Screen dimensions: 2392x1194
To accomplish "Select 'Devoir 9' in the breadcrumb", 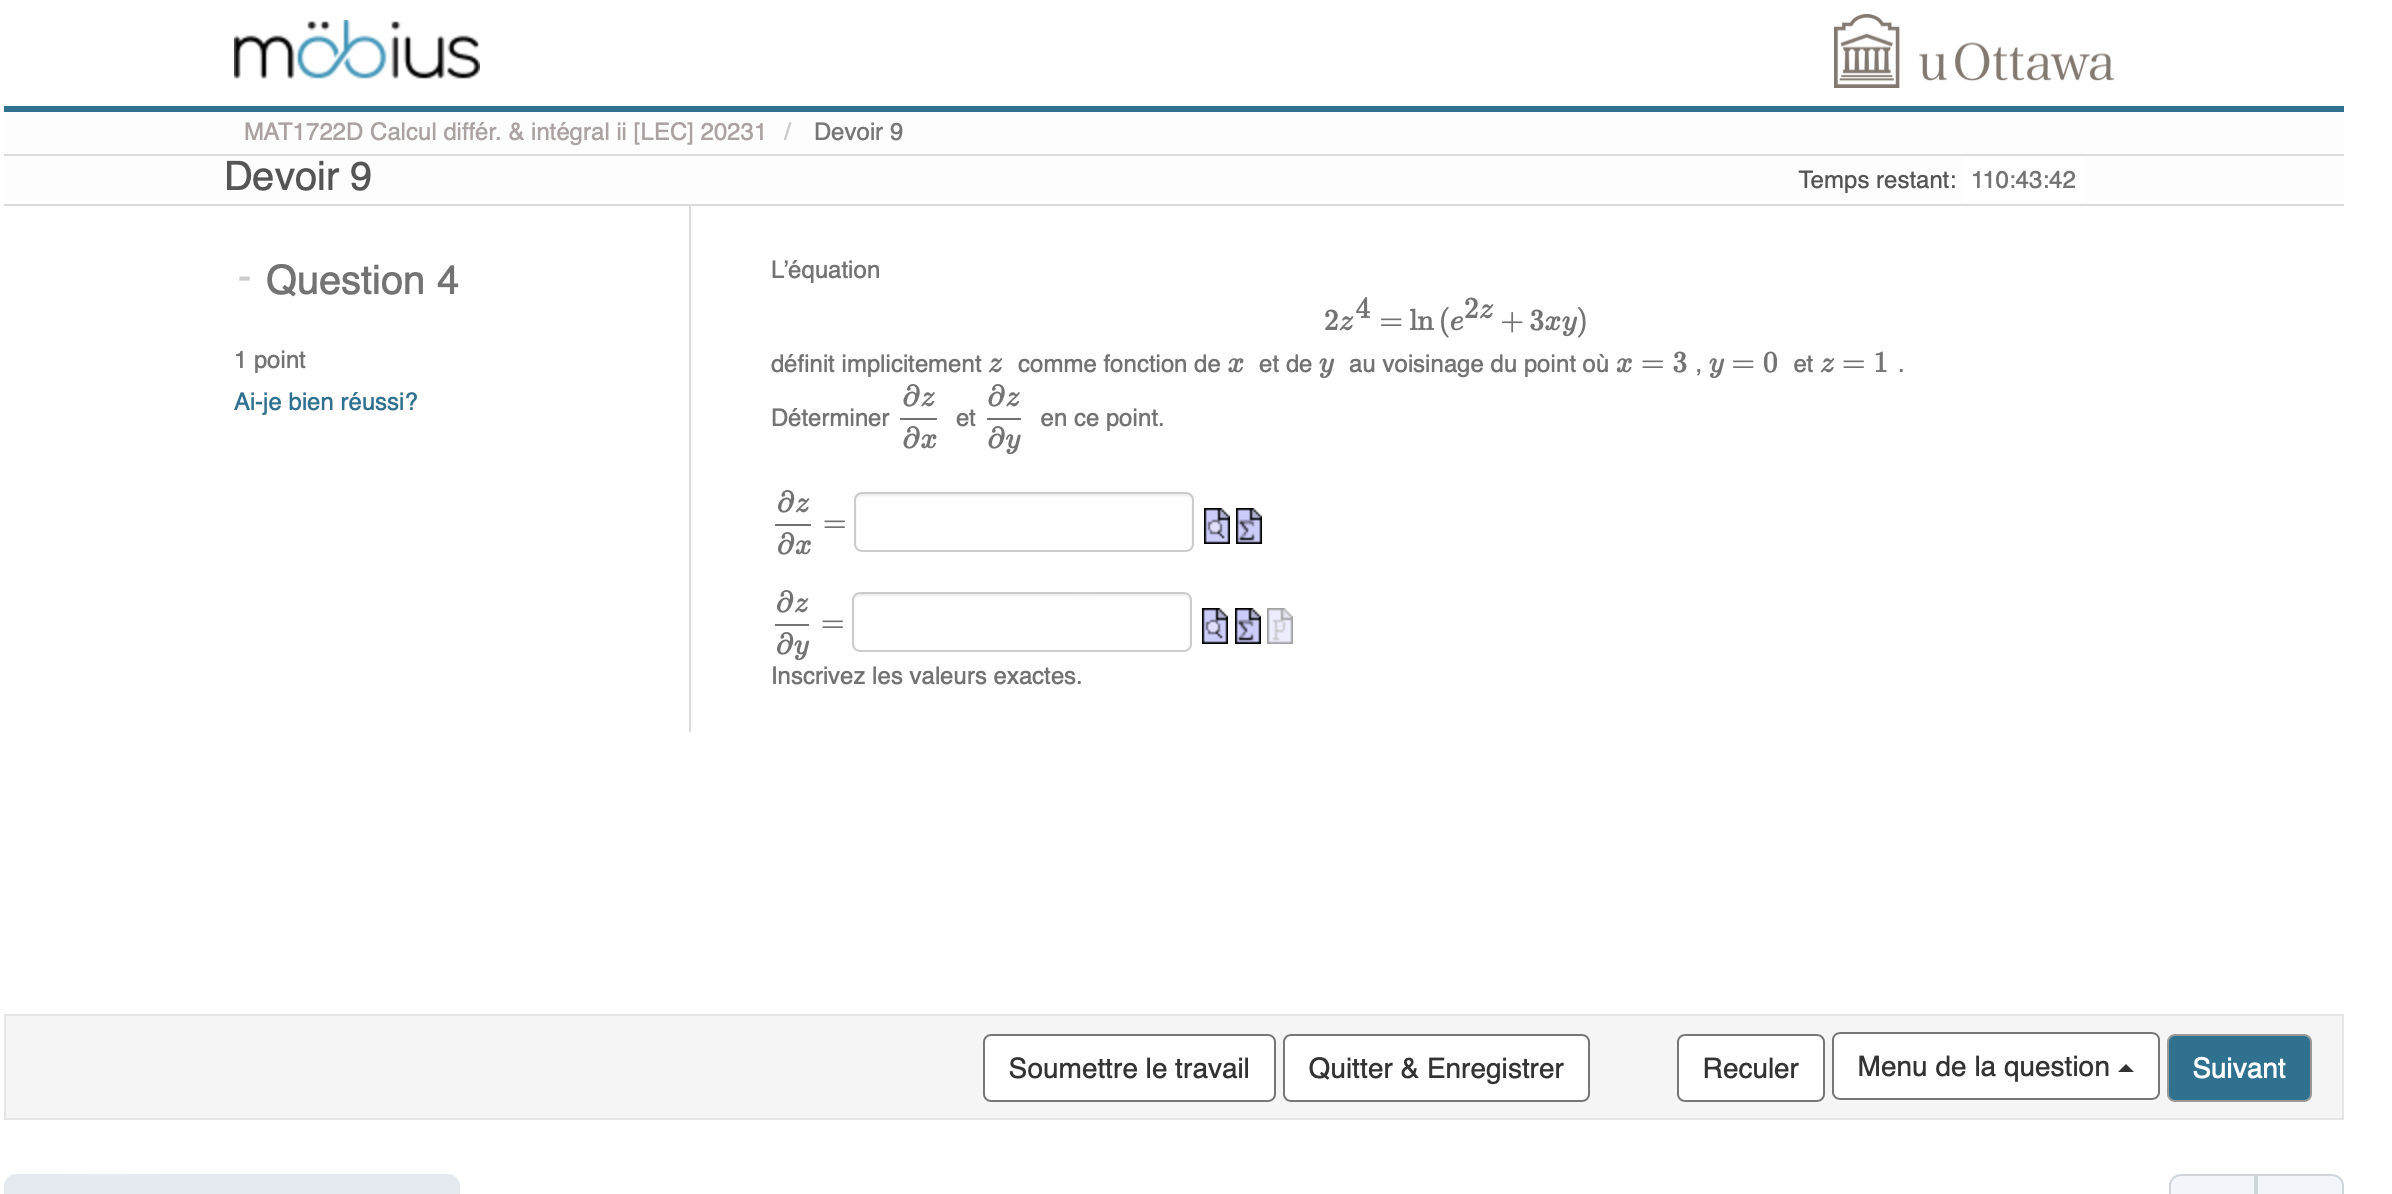I will [x=858, y=131].
